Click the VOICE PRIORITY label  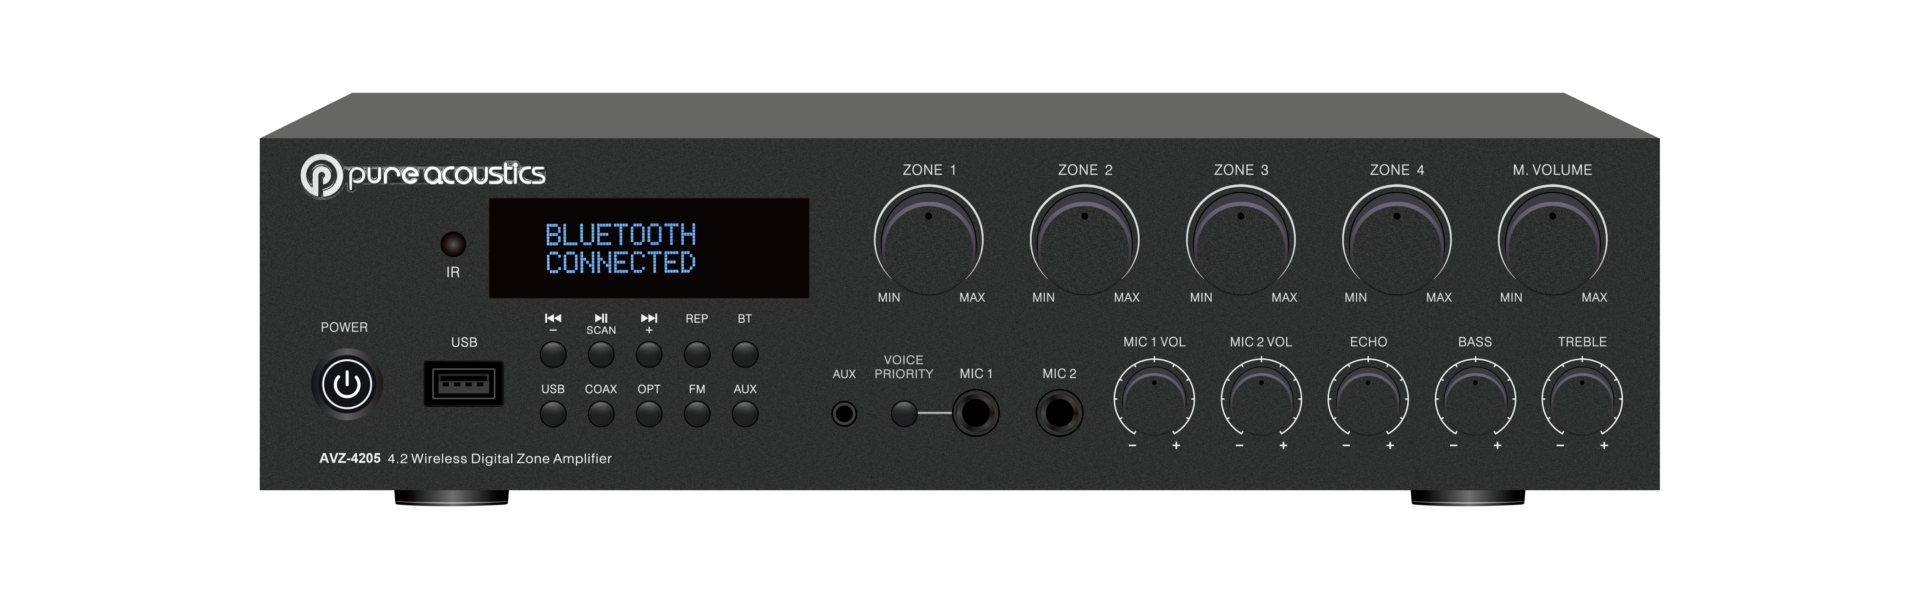pyautogui.click(x=904, y=367)
